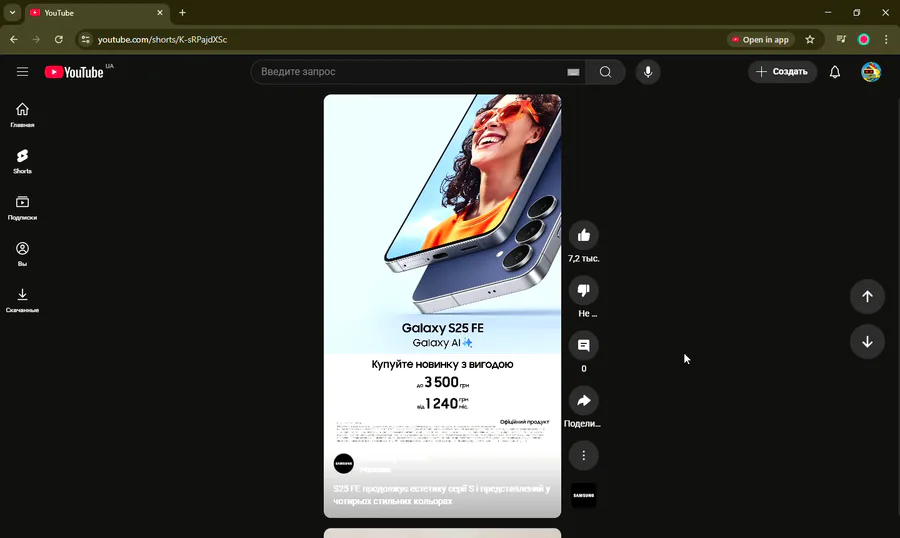Open site information icon in address bar
900x538 pixels.
(86, 40)
